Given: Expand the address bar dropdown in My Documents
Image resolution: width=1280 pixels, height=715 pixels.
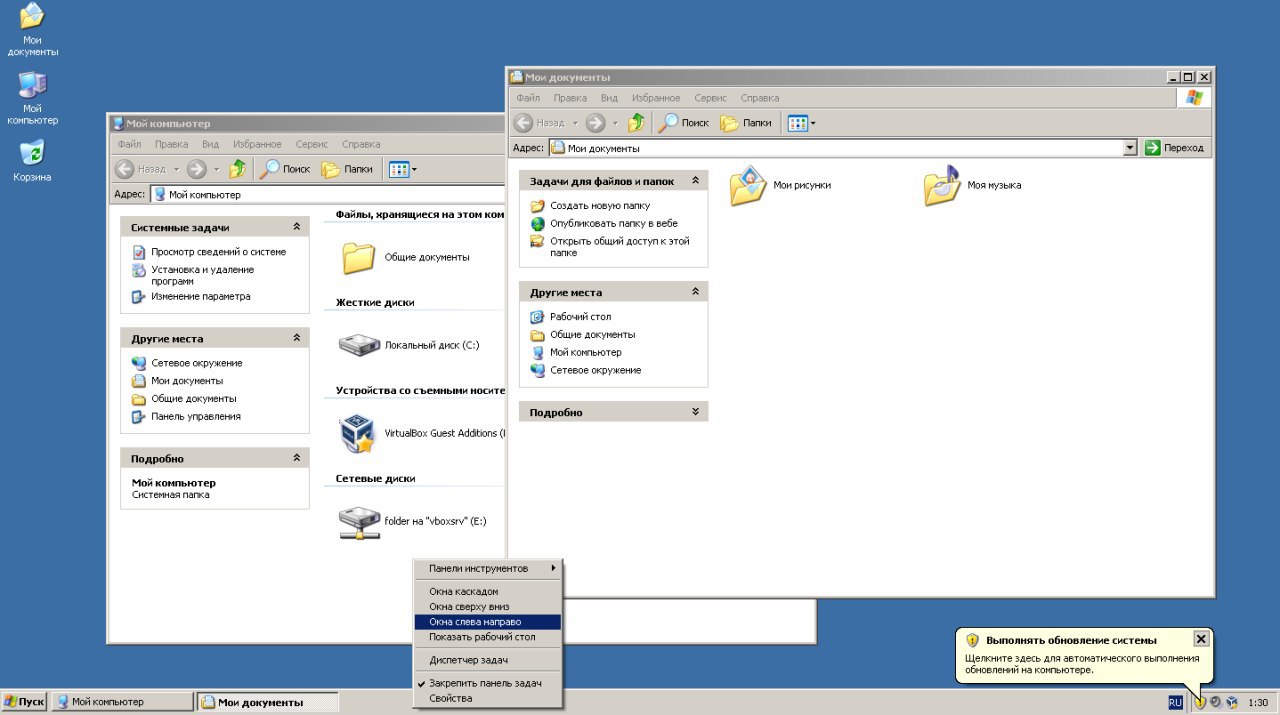Looking at the screenshot, I should click(x=1130, y=148).
